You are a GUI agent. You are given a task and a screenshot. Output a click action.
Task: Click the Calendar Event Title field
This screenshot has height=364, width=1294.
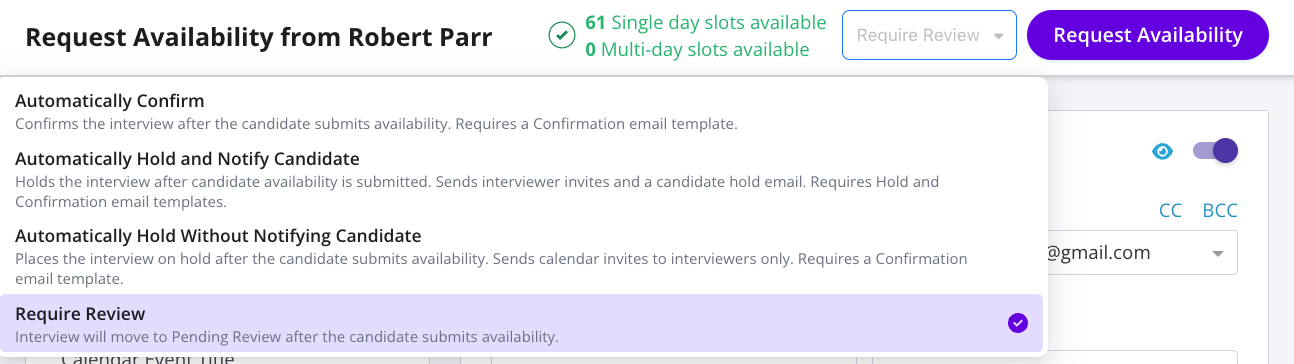[147, 358]
